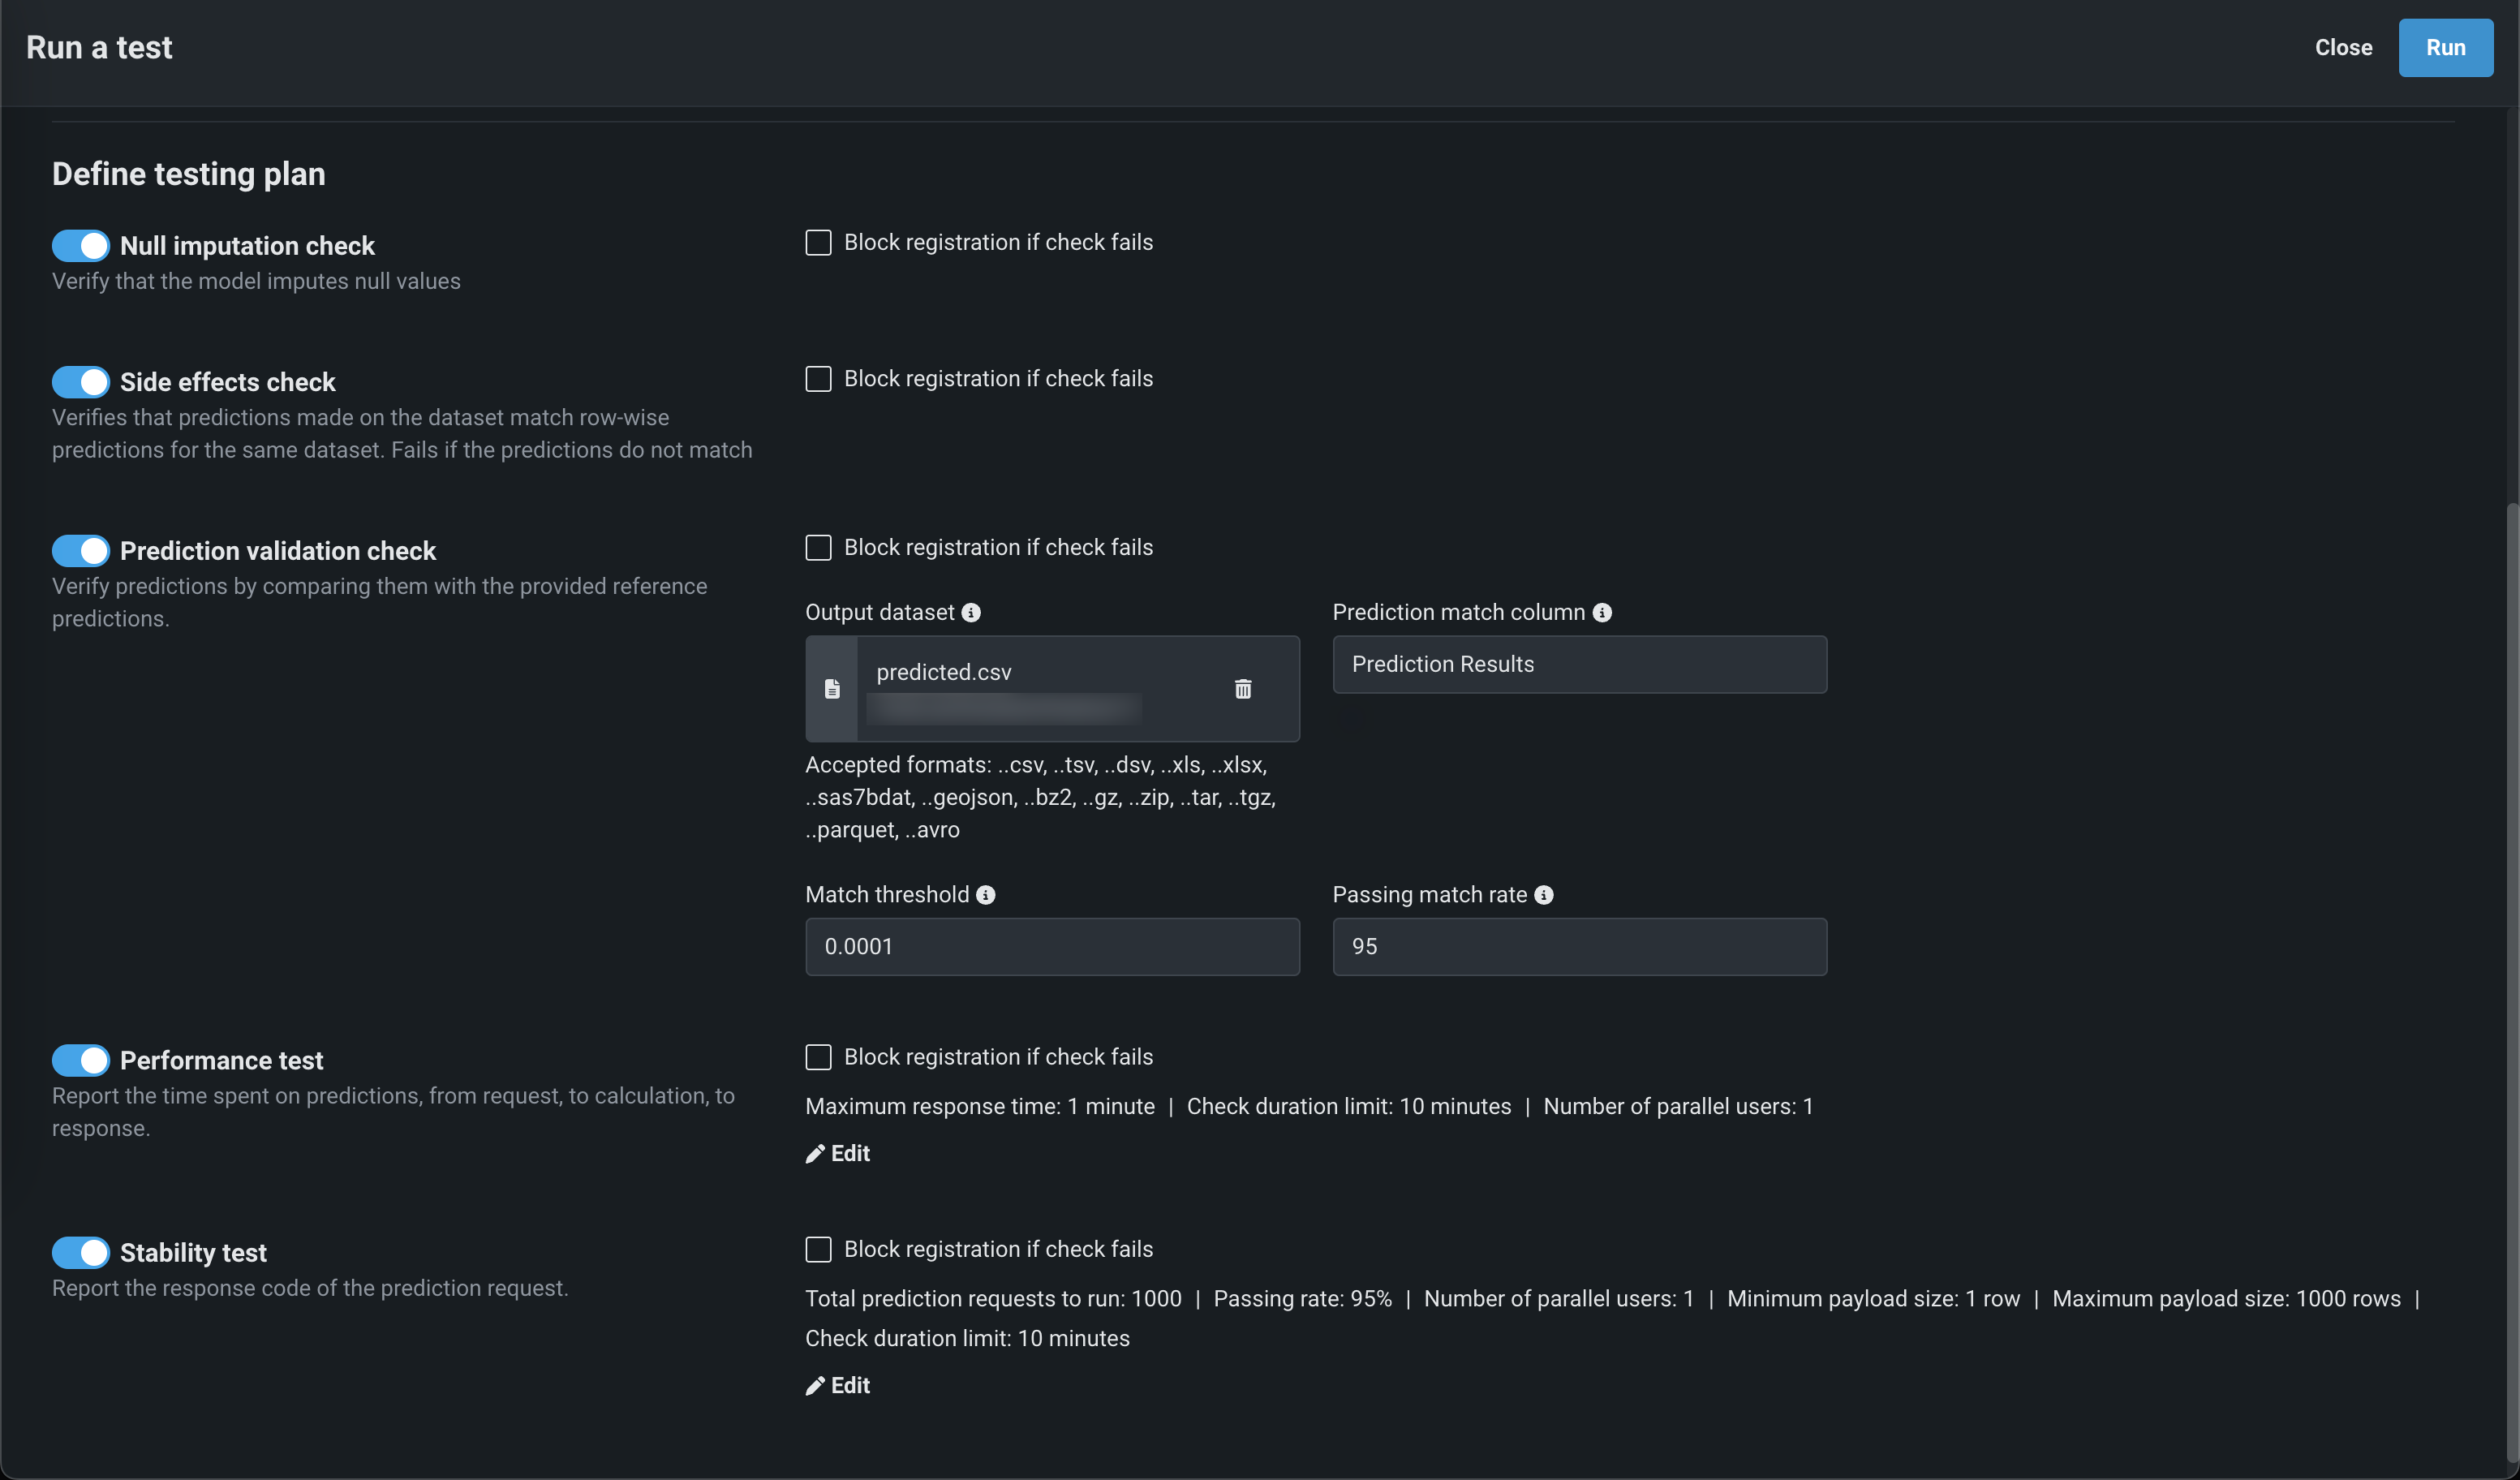Click the Prediction match column info icon

point(1602,613)
